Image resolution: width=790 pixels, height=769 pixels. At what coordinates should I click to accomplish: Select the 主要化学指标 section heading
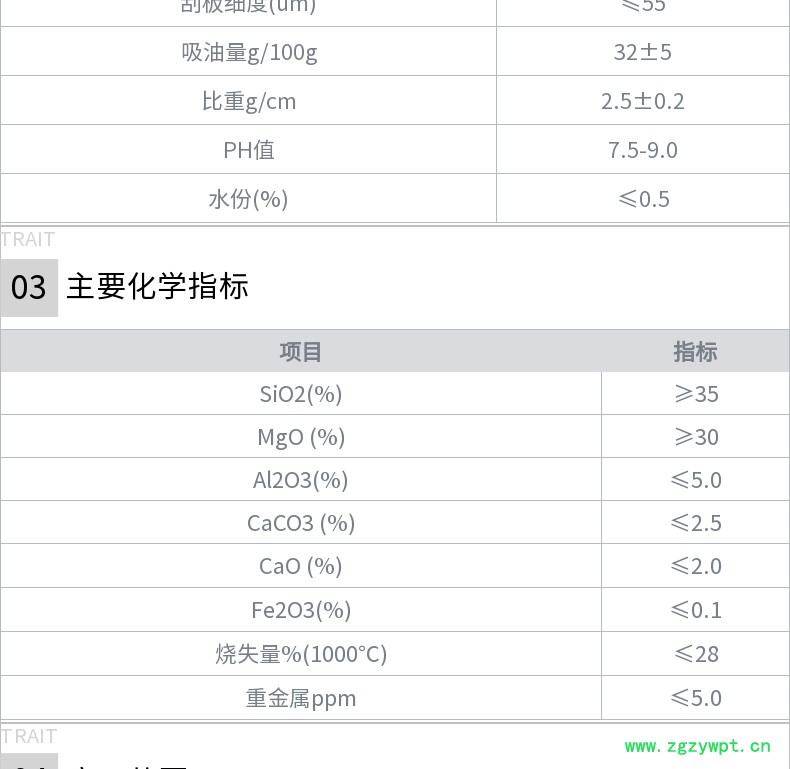158,287
